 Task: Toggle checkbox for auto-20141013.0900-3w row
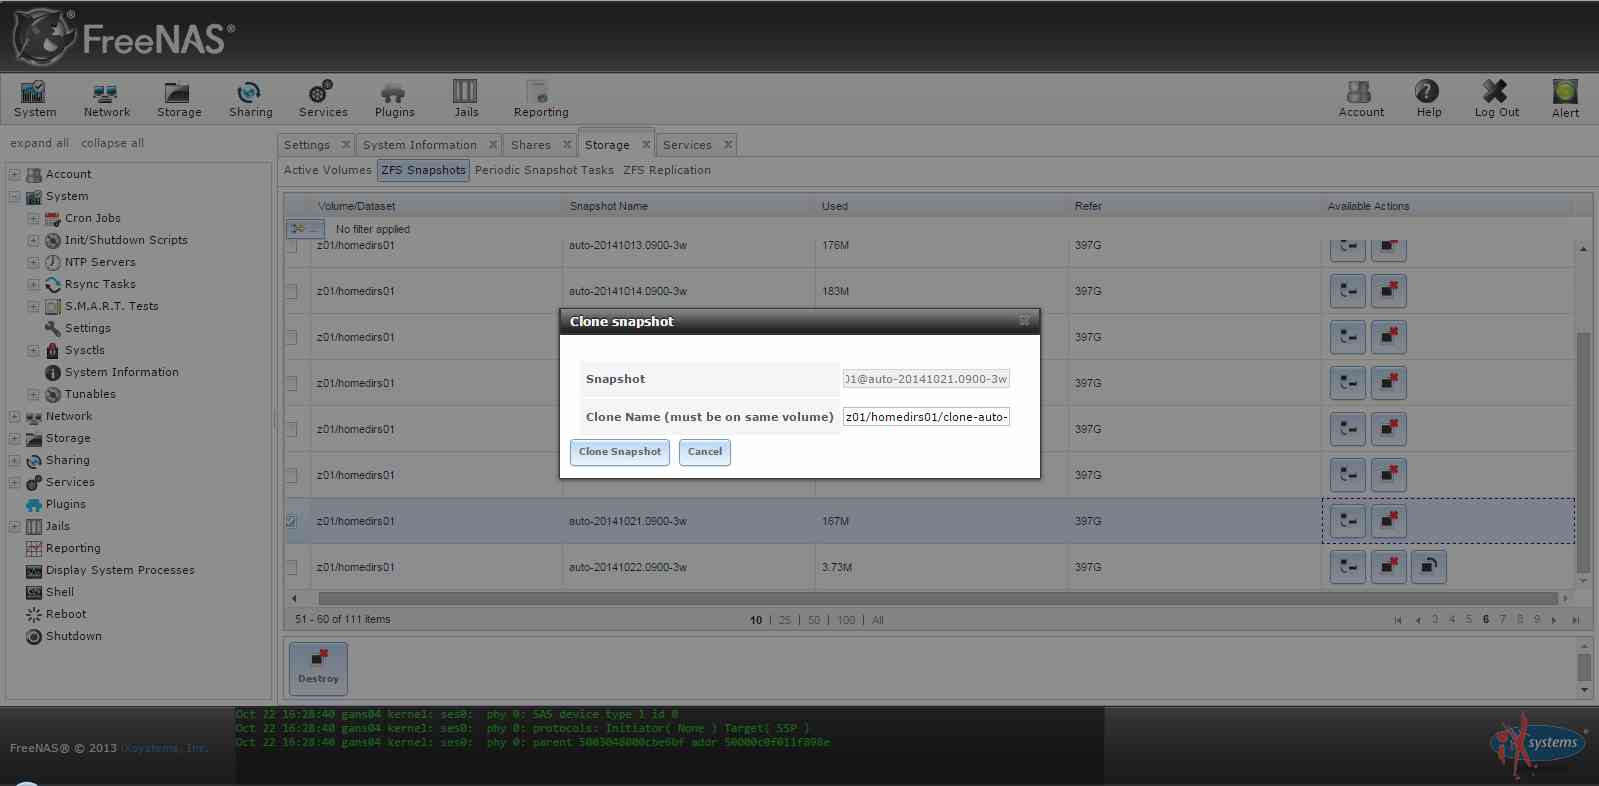click(291, 246)
